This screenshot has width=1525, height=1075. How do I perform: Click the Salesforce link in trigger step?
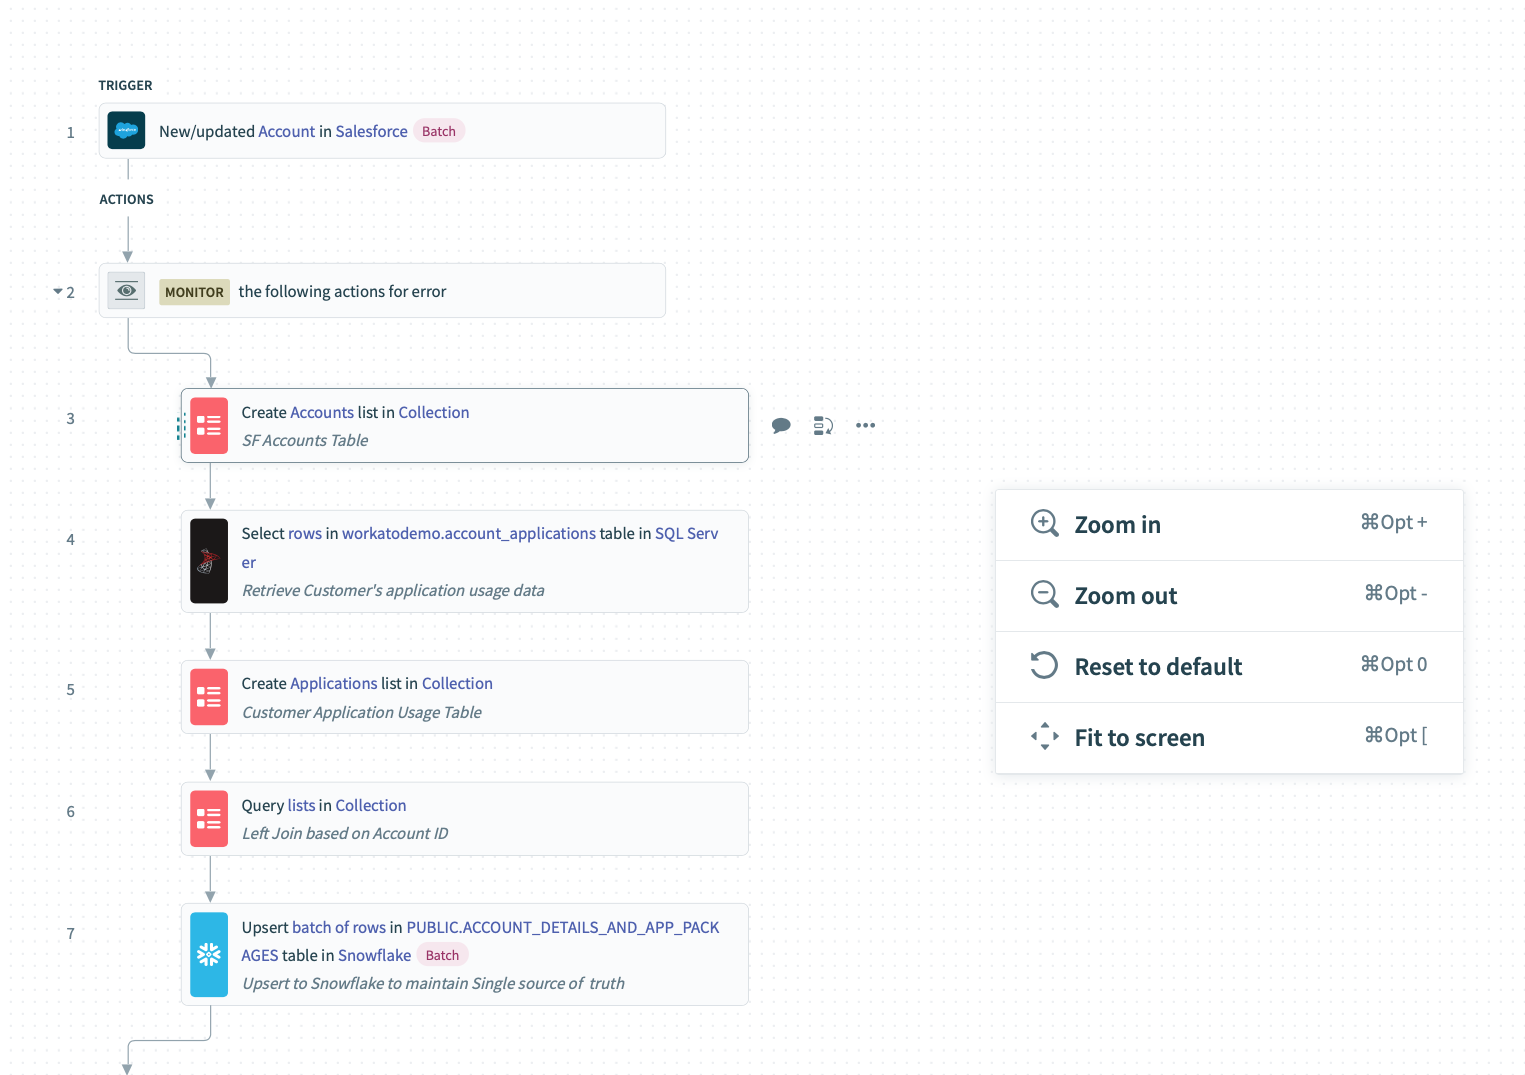[x=371, y=131]
